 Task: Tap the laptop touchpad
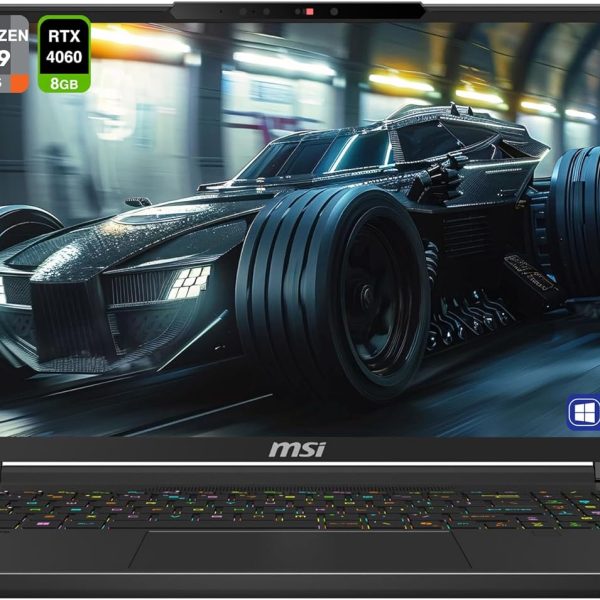point(299,549)
